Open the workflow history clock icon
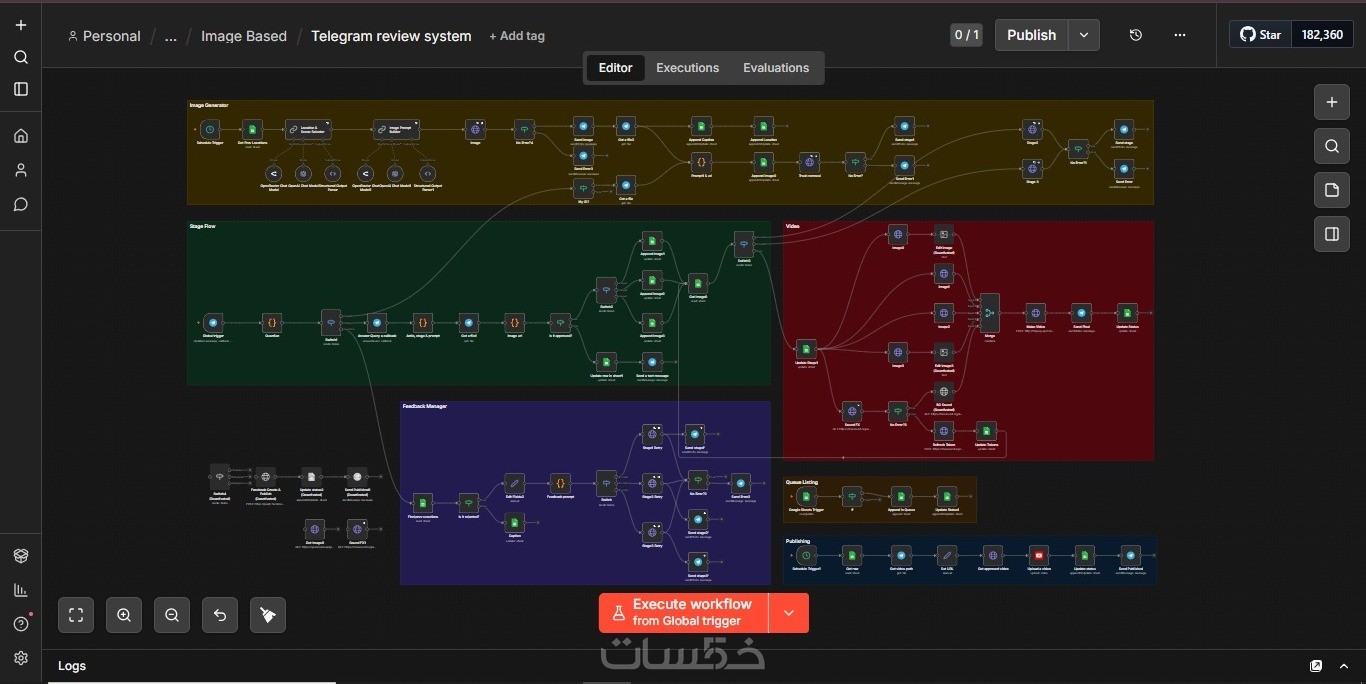Viewport: 1366px width, 684px height. [x=1136, y=35]
